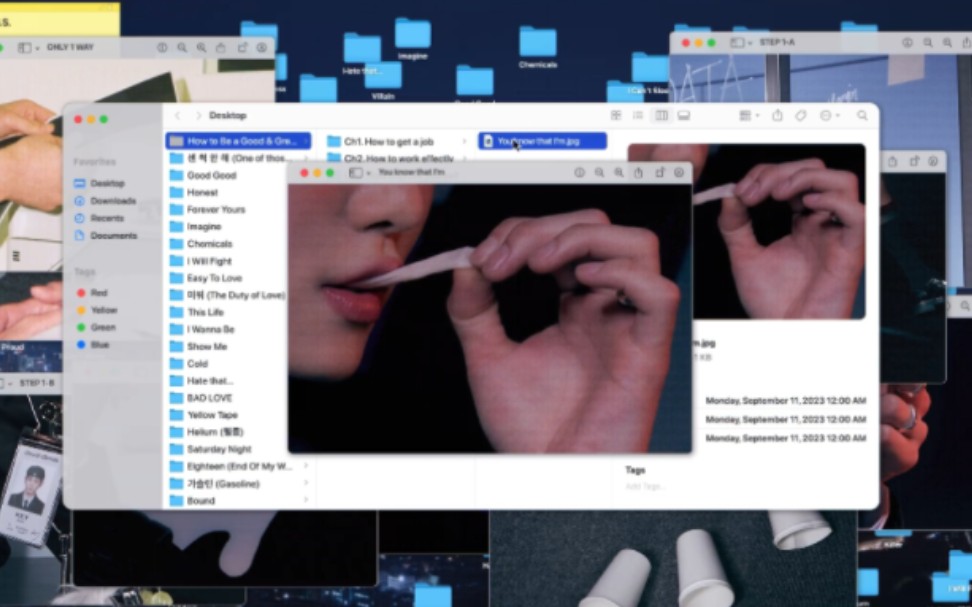Image resolution: width=972 pixels, height=607 pixels.
Task: Select Documents in the Finder sidebar
Action: click(x=113, y=236)
